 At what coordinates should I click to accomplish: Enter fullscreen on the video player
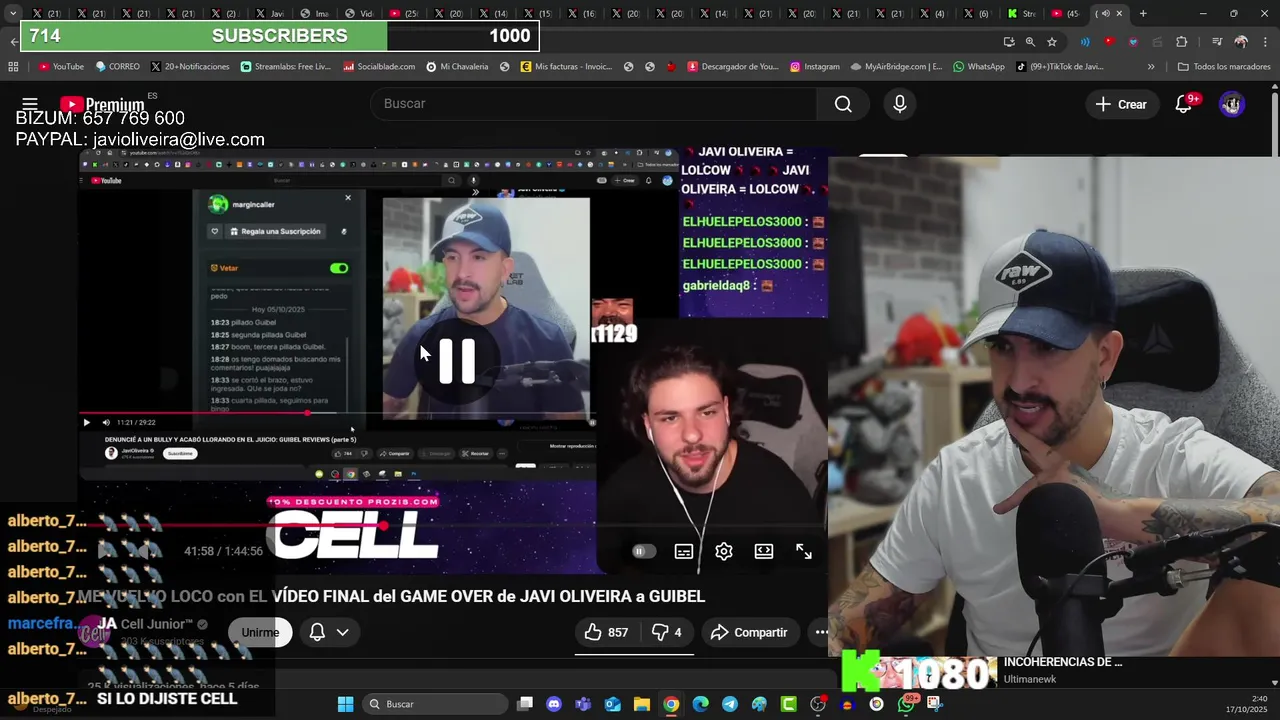tap(804, 551)
